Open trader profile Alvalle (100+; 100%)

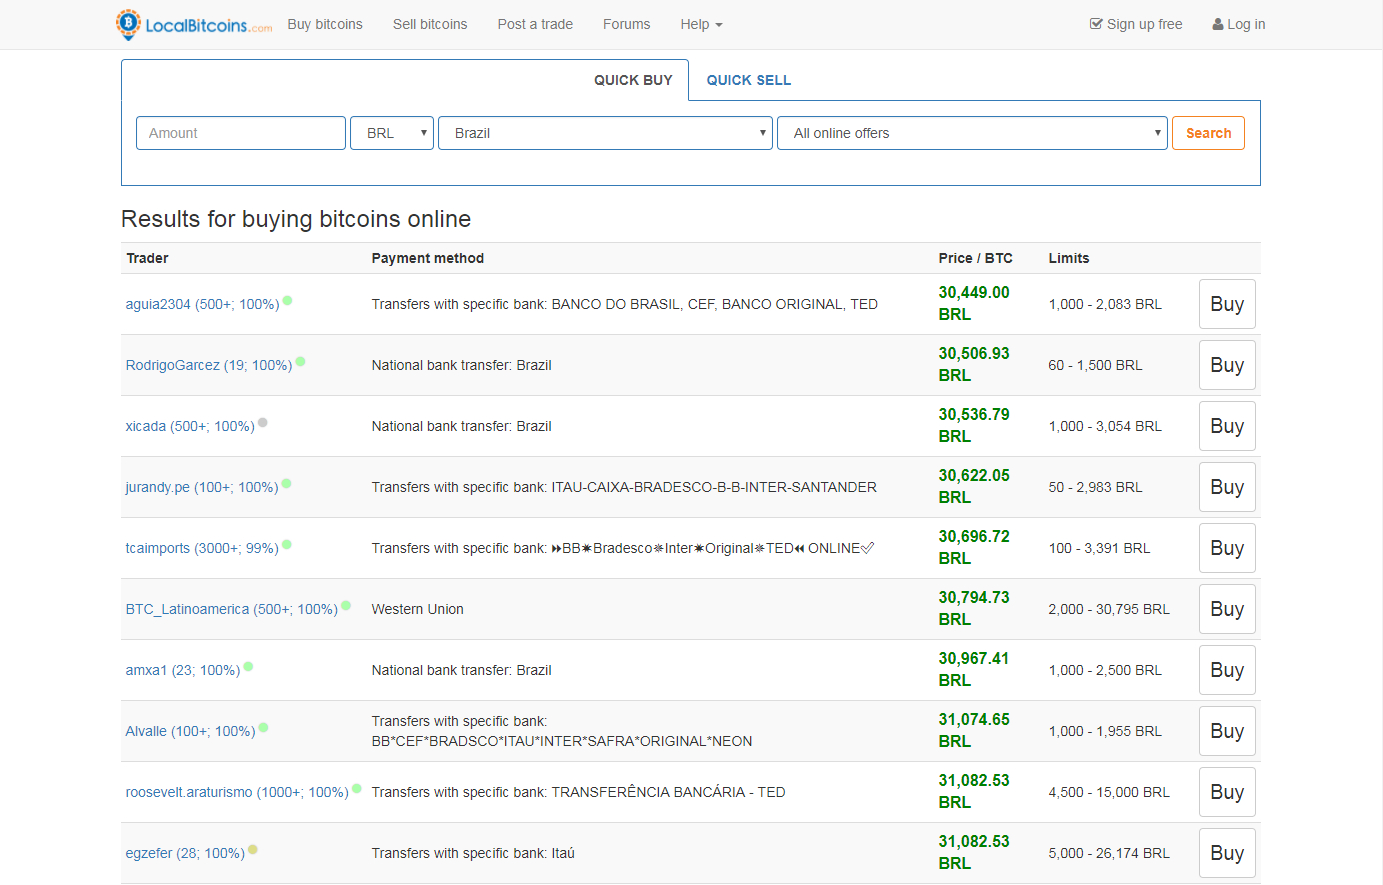[x=190, y=731]
